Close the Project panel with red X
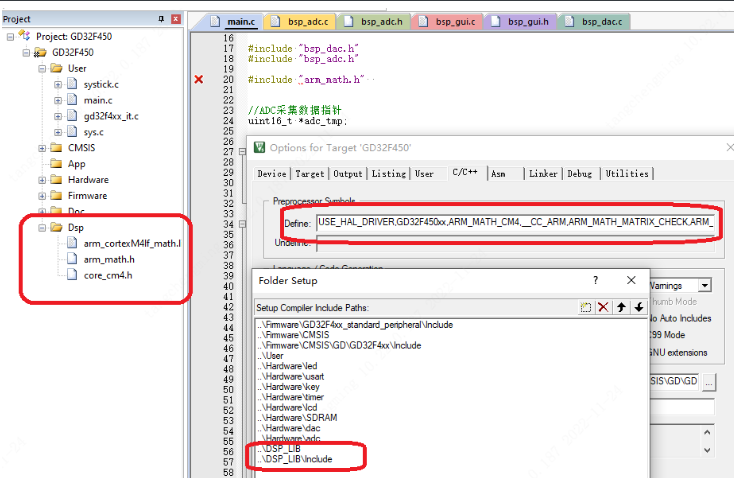The image size is (734, 478). click(x=176, y=19)
